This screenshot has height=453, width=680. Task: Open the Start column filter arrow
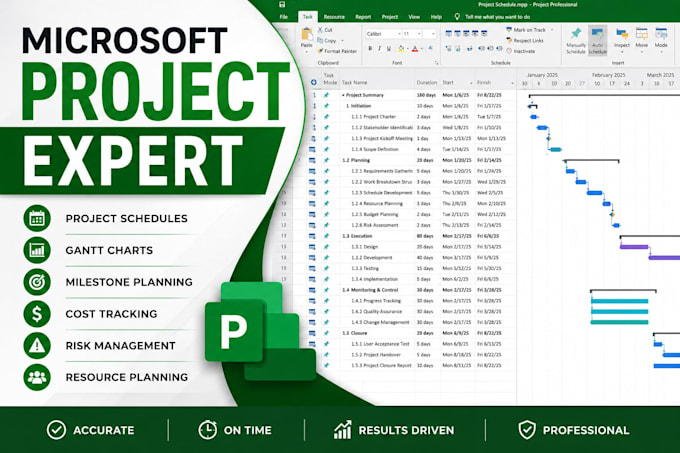coord(471,83)
